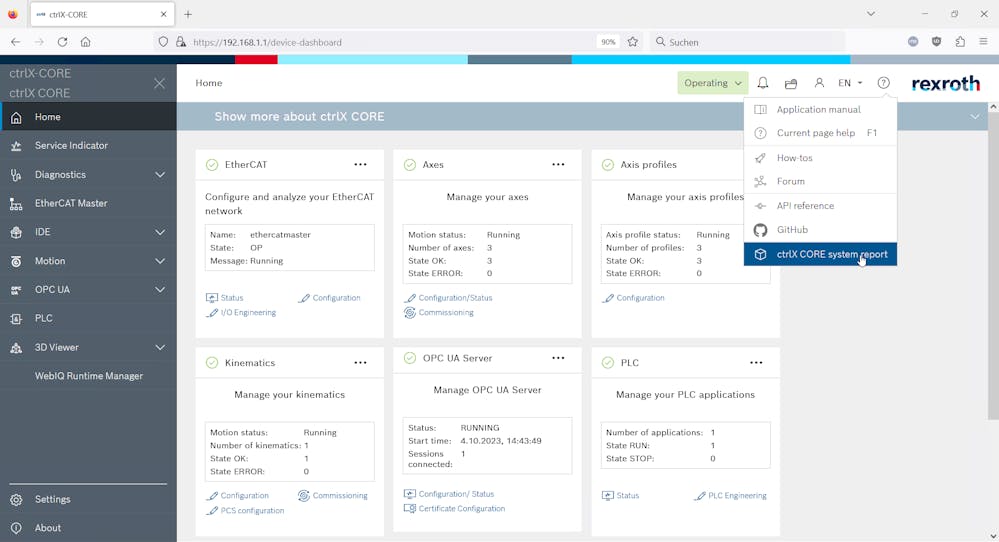
Task: Click the IDE sidebar icon
Action: point(17,232)
